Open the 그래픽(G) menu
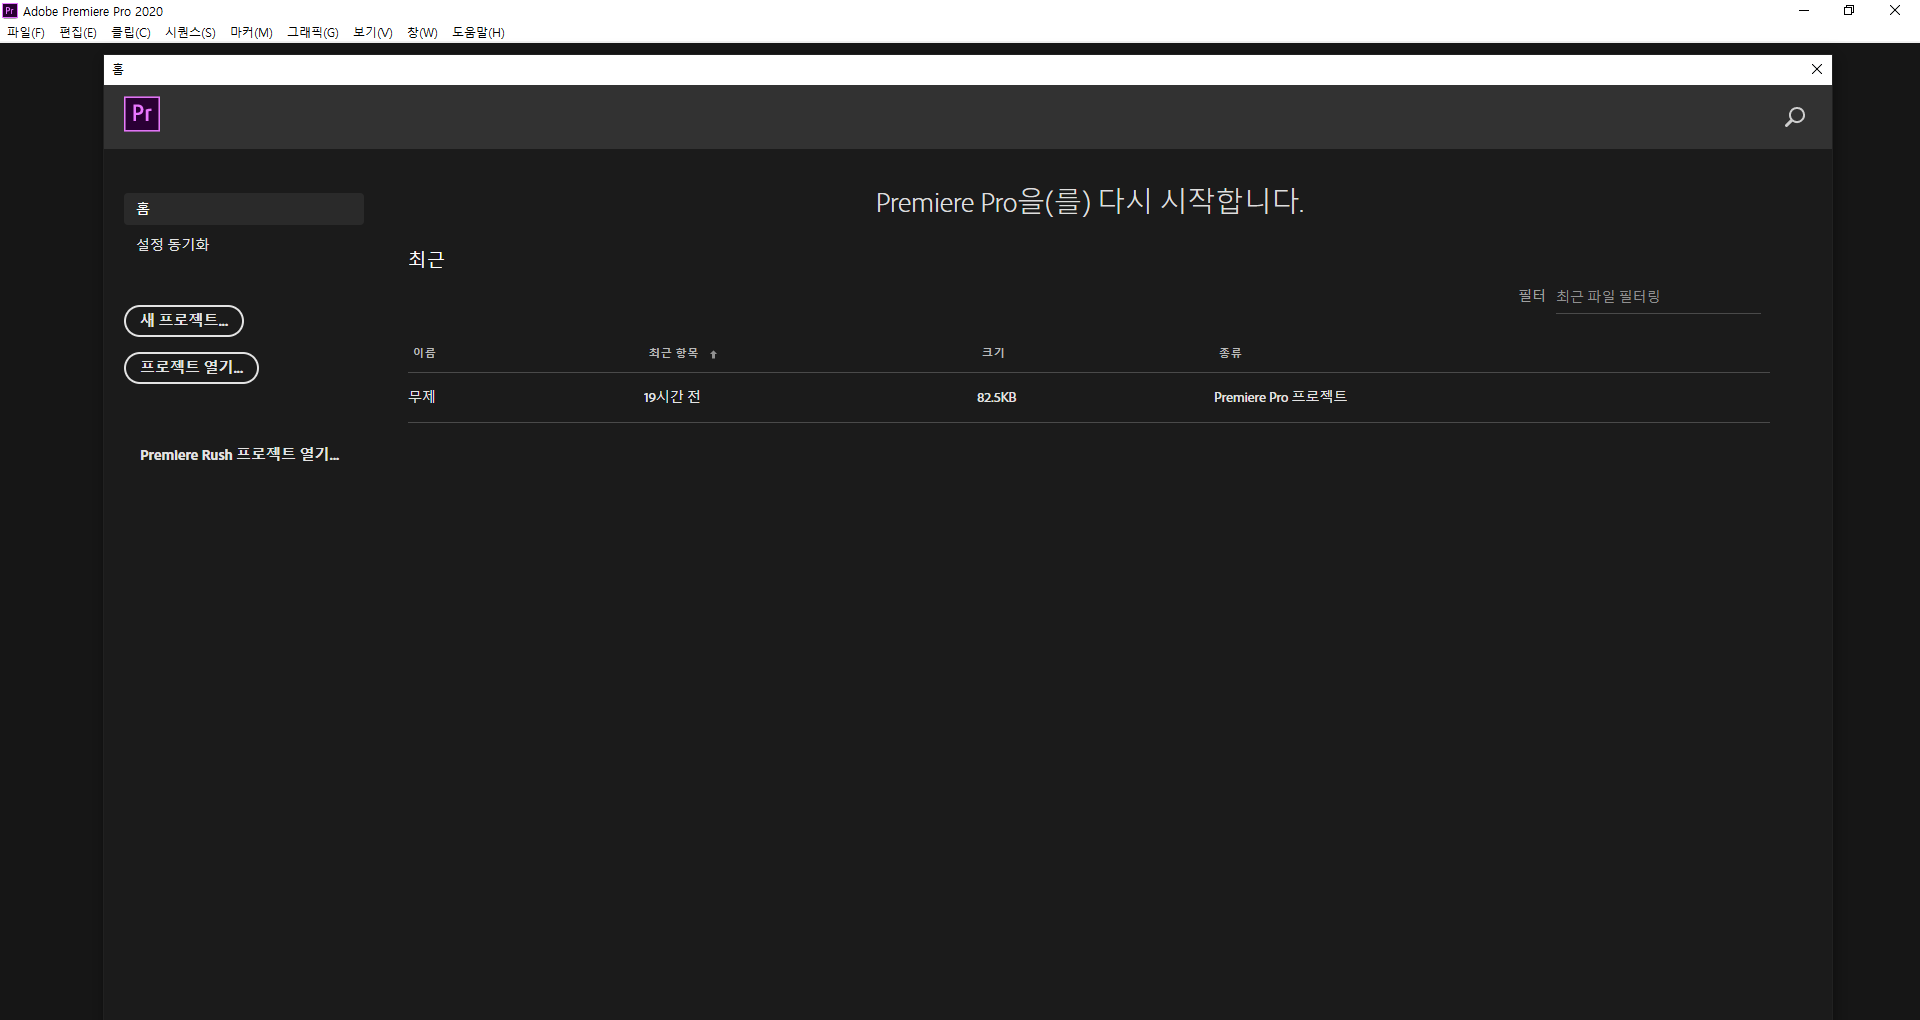 click(313, 33)
